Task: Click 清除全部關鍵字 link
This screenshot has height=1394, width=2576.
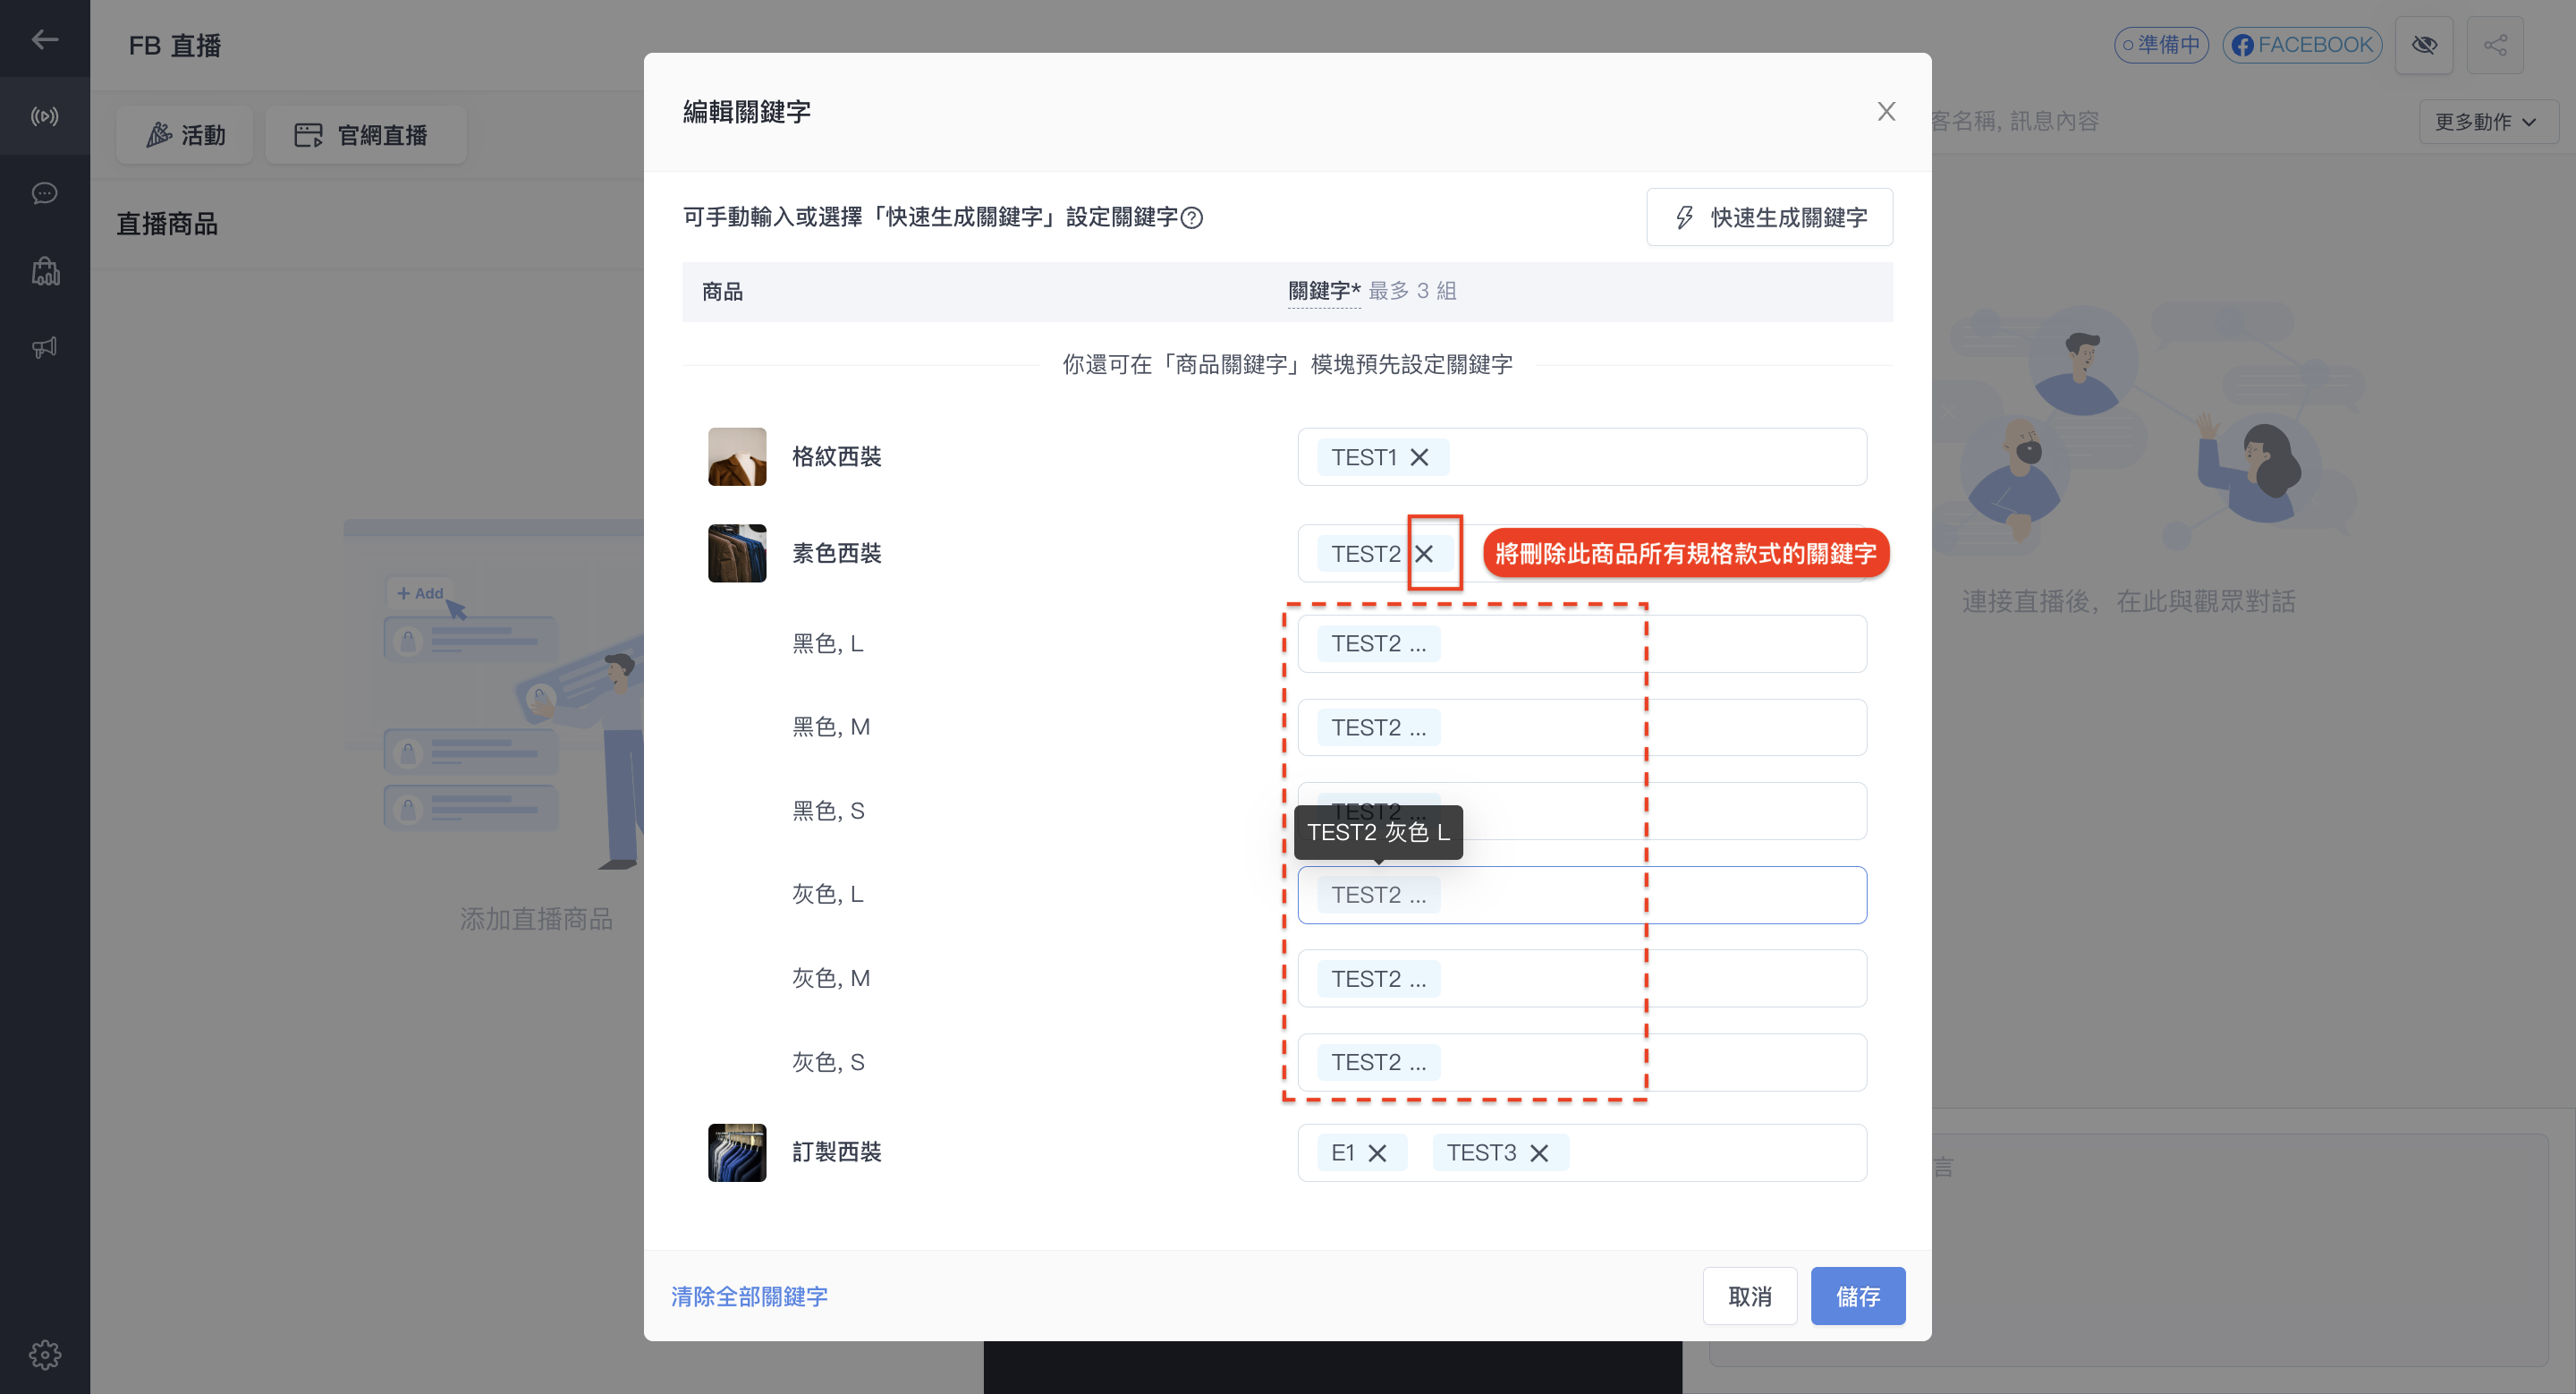Action: (x=749, y=1296)
